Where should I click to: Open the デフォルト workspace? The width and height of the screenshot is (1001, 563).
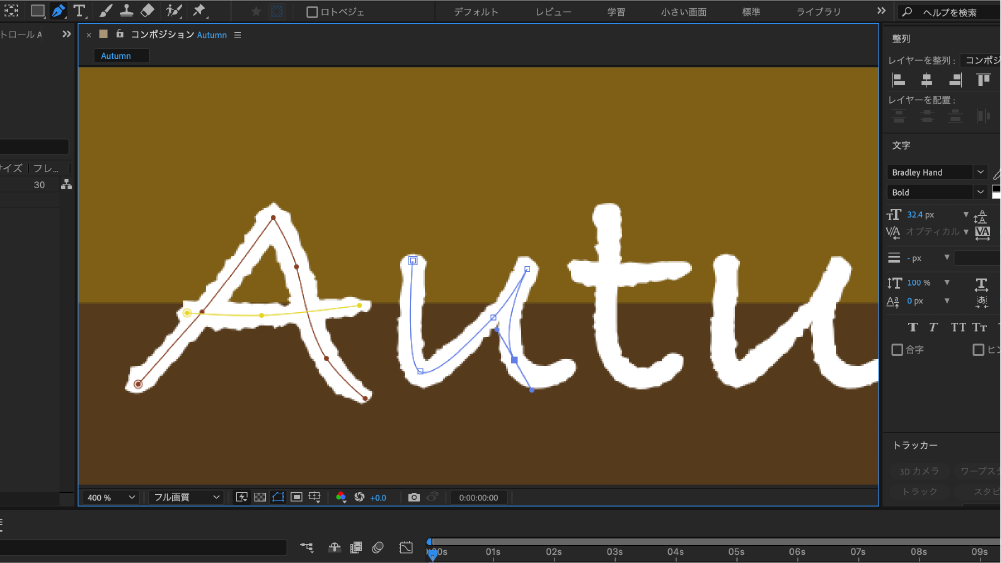(476, 12)
